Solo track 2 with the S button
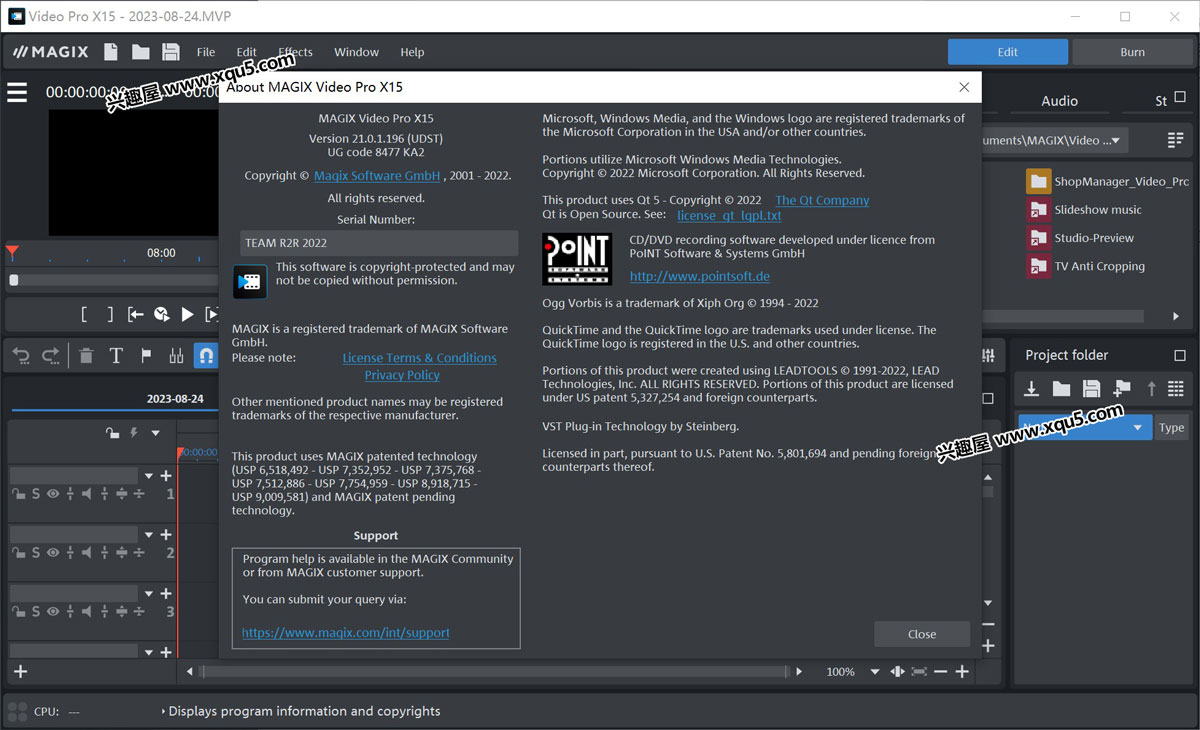 [x=36, y=553]
